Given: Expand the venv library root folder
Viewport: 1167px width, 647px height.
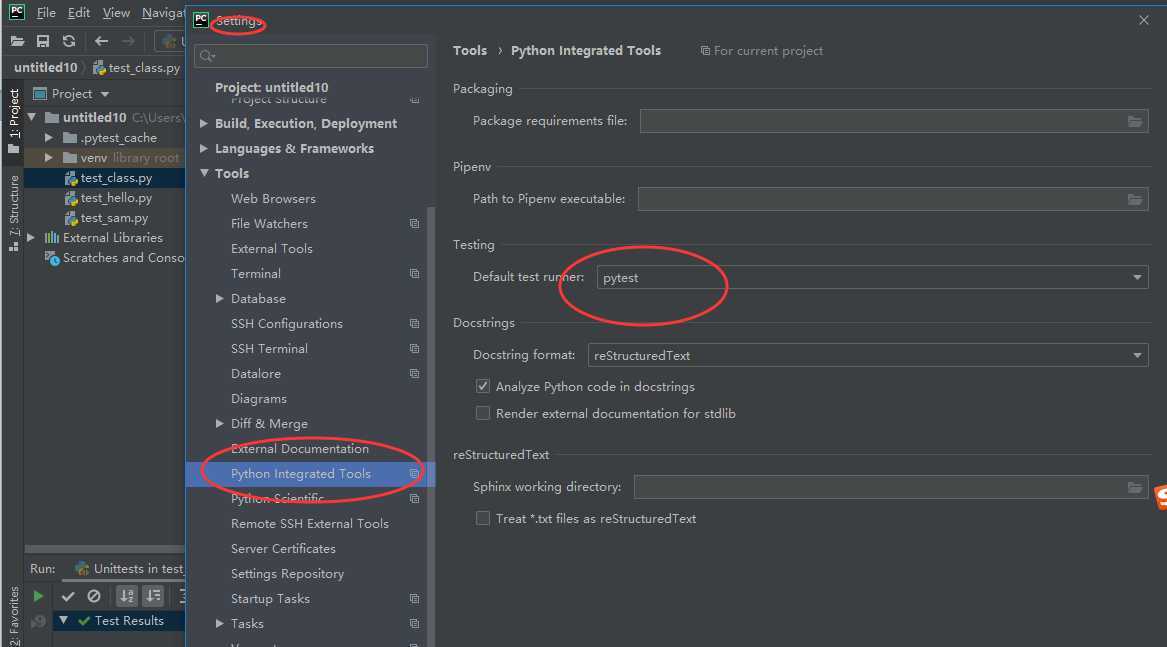Looking at the screenshot, I should pos(48,158).
